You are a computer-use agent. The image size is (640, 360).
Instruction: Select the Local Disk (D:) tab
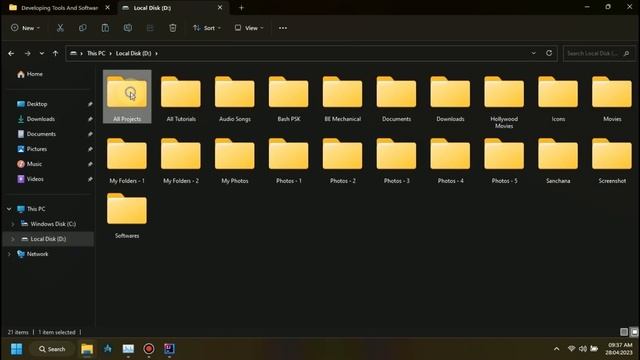[173, 7]
